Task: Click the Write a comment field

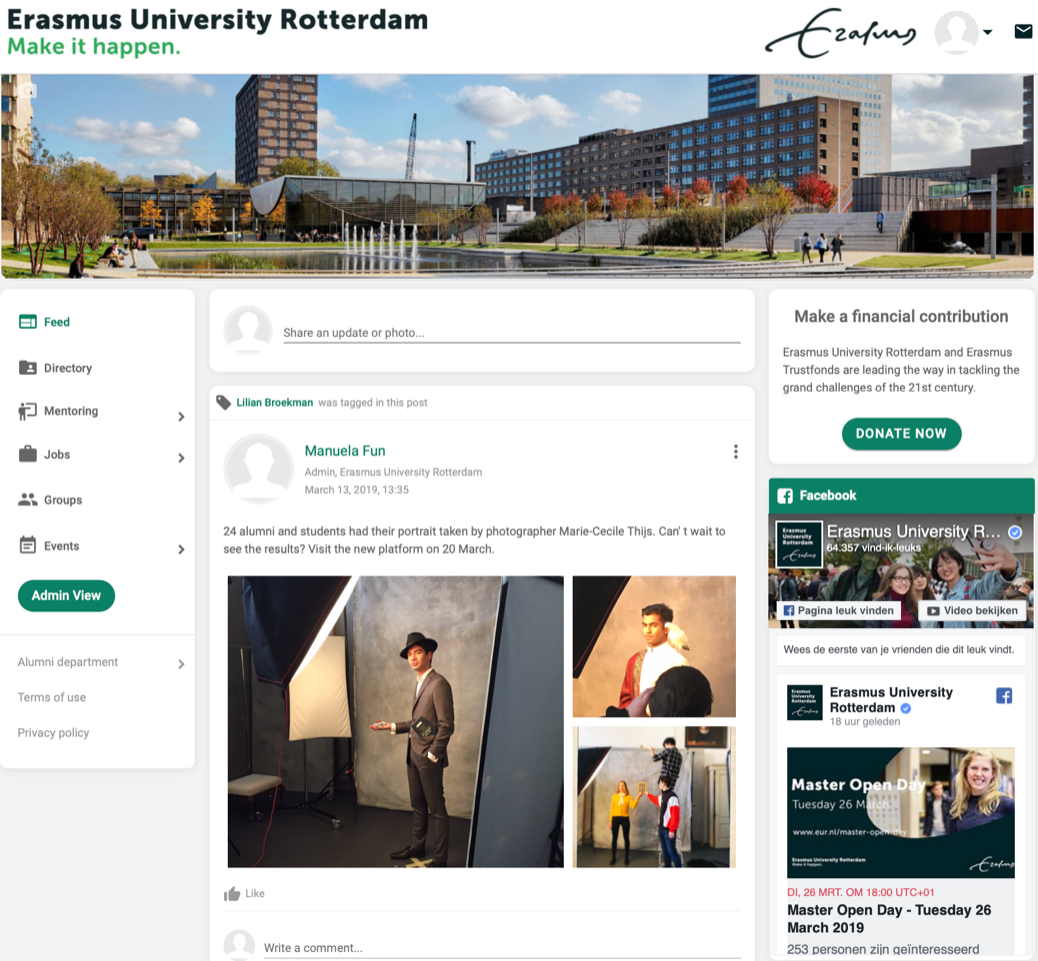Action: (x=502, y=948)
